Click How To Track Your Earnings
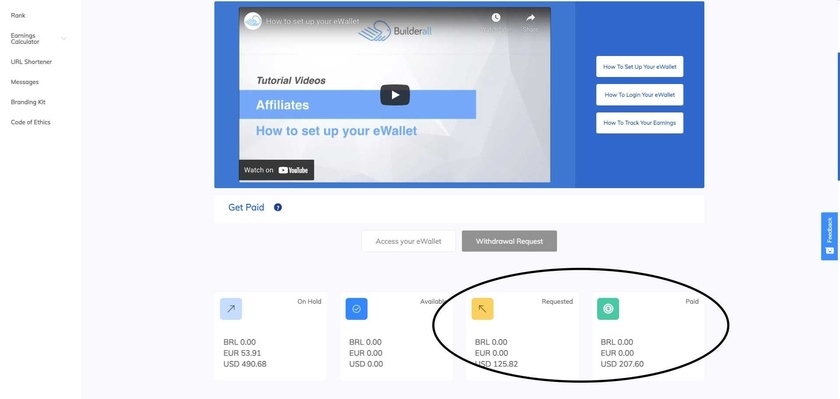 click(640, 123)
